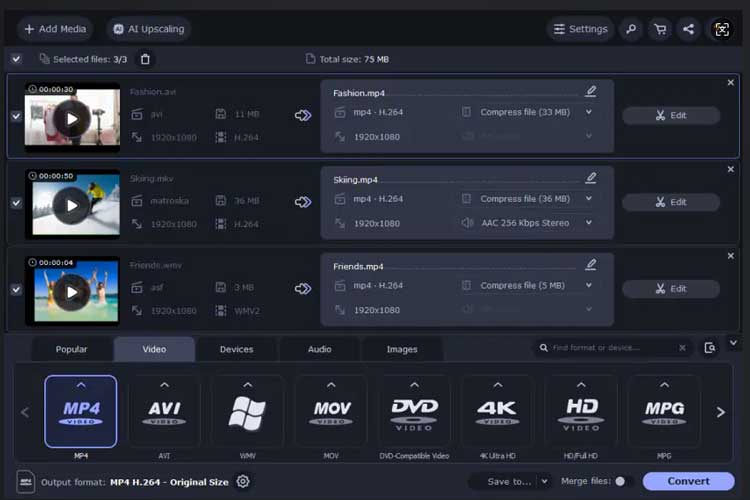Click Edit for the Skiing.mp4 row
The width and height of the screenshot is (750, 500).
coord(671,202)
